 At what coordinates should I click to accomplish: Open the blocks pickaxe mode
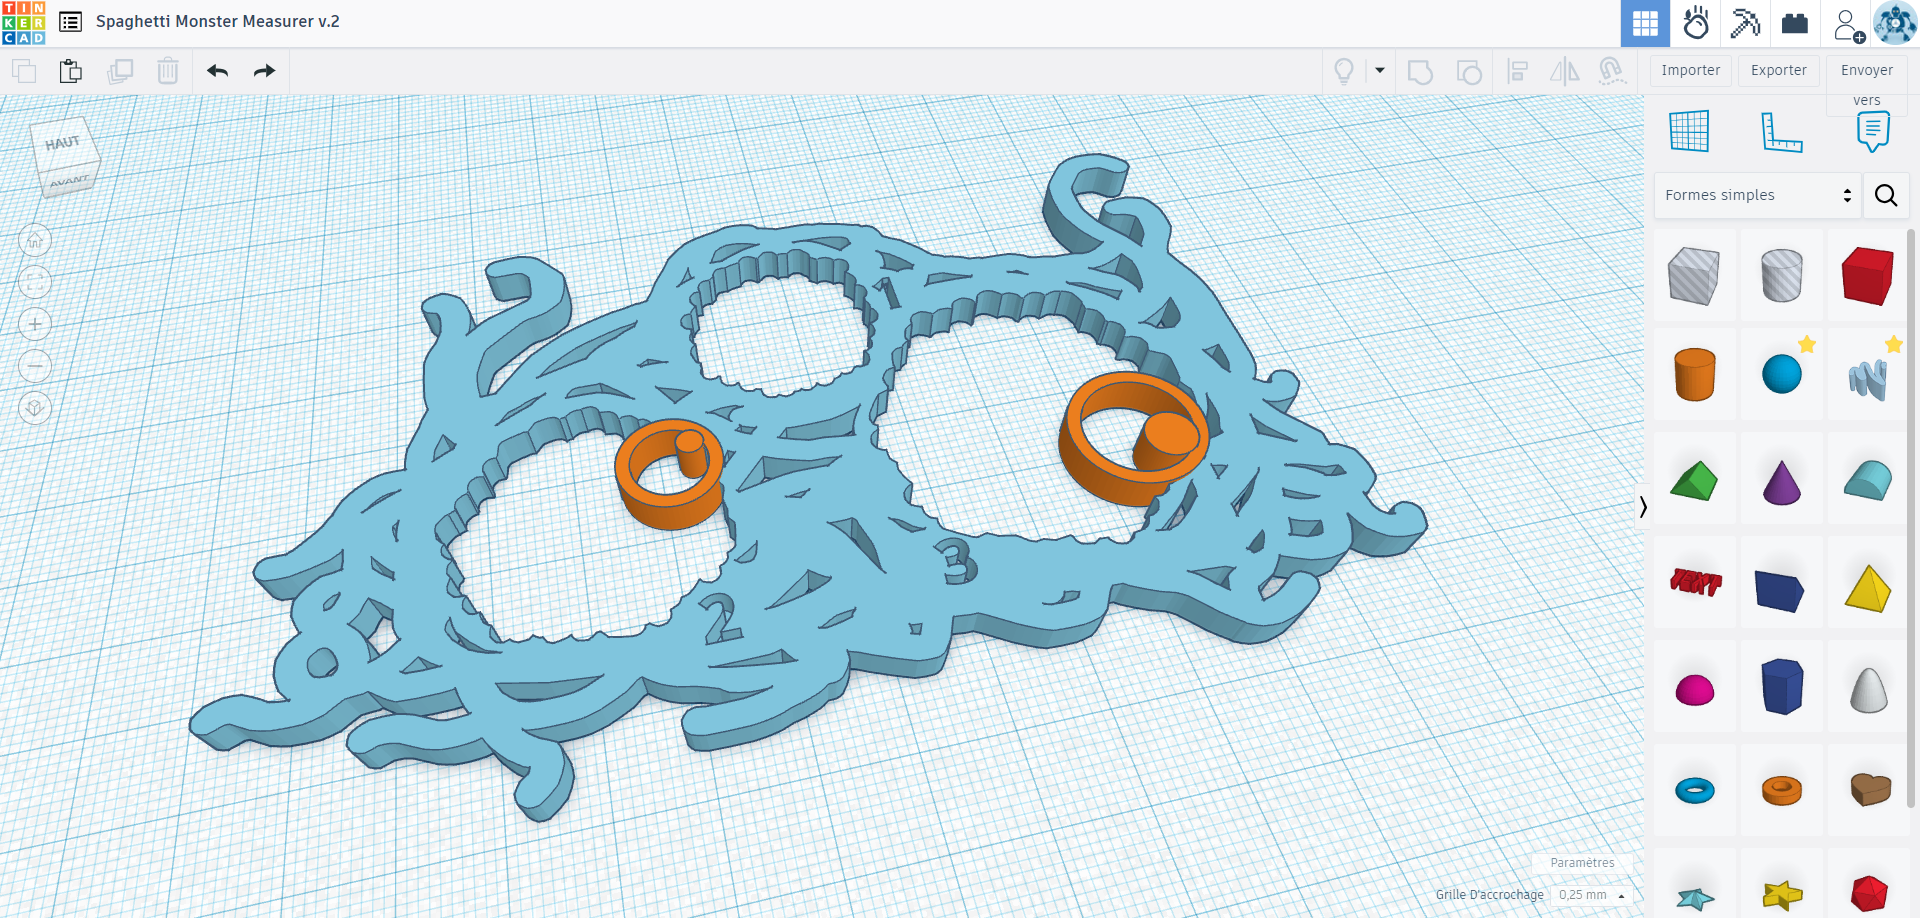(x=1745, y=23)
